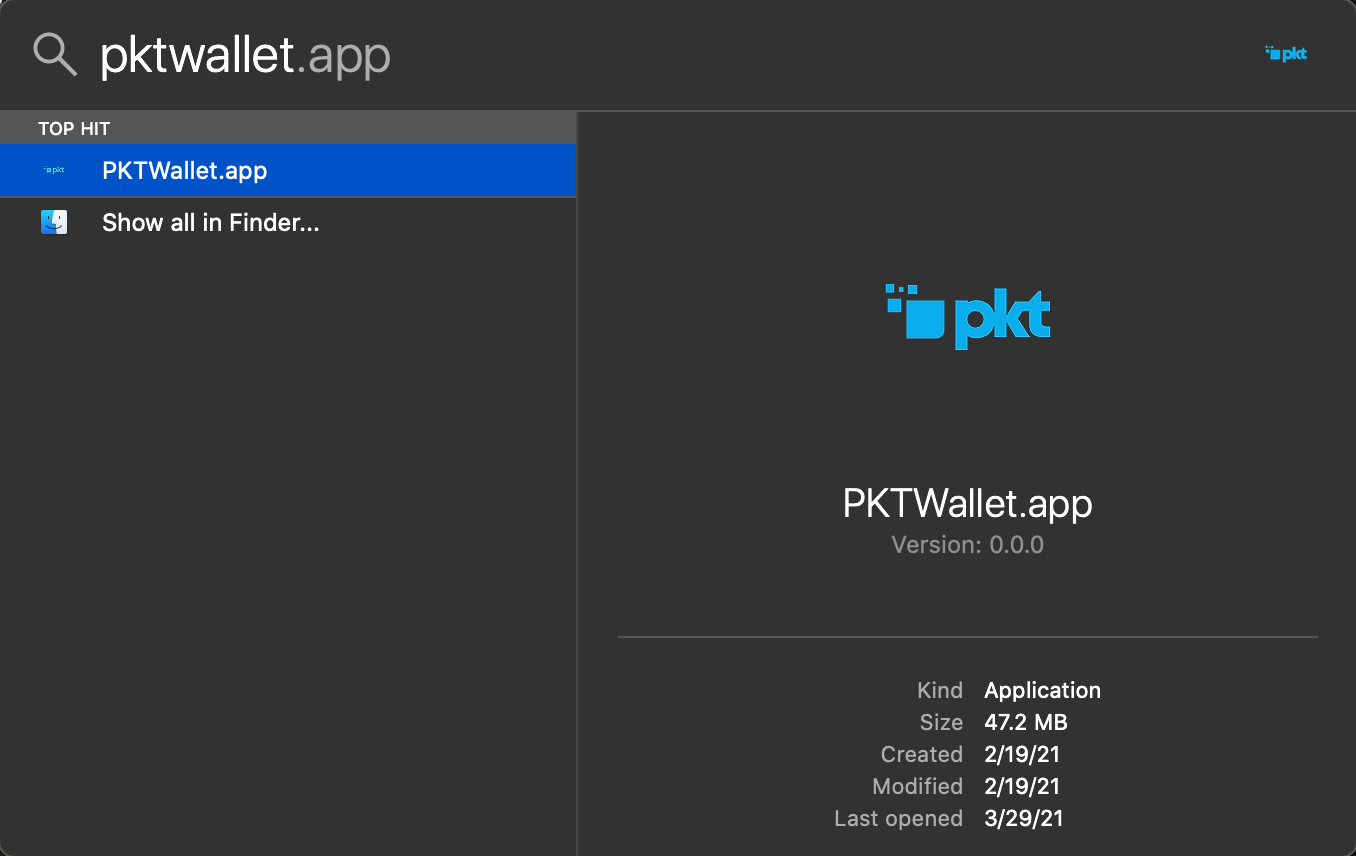
Task: Click the pkt wordmark in the preview
Action: coord(1005,318)
